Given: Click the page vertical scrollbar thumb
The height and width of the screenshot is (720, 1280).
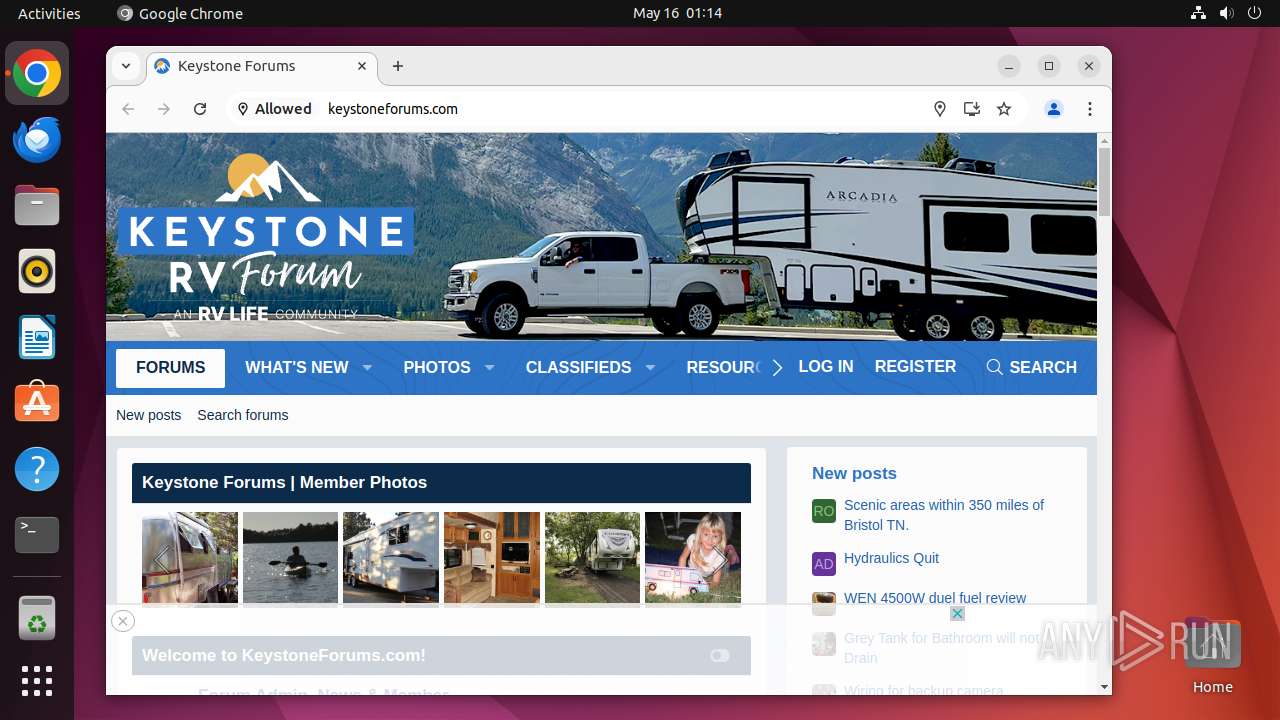Looking at the screenshot, I should click(1104, 181).
